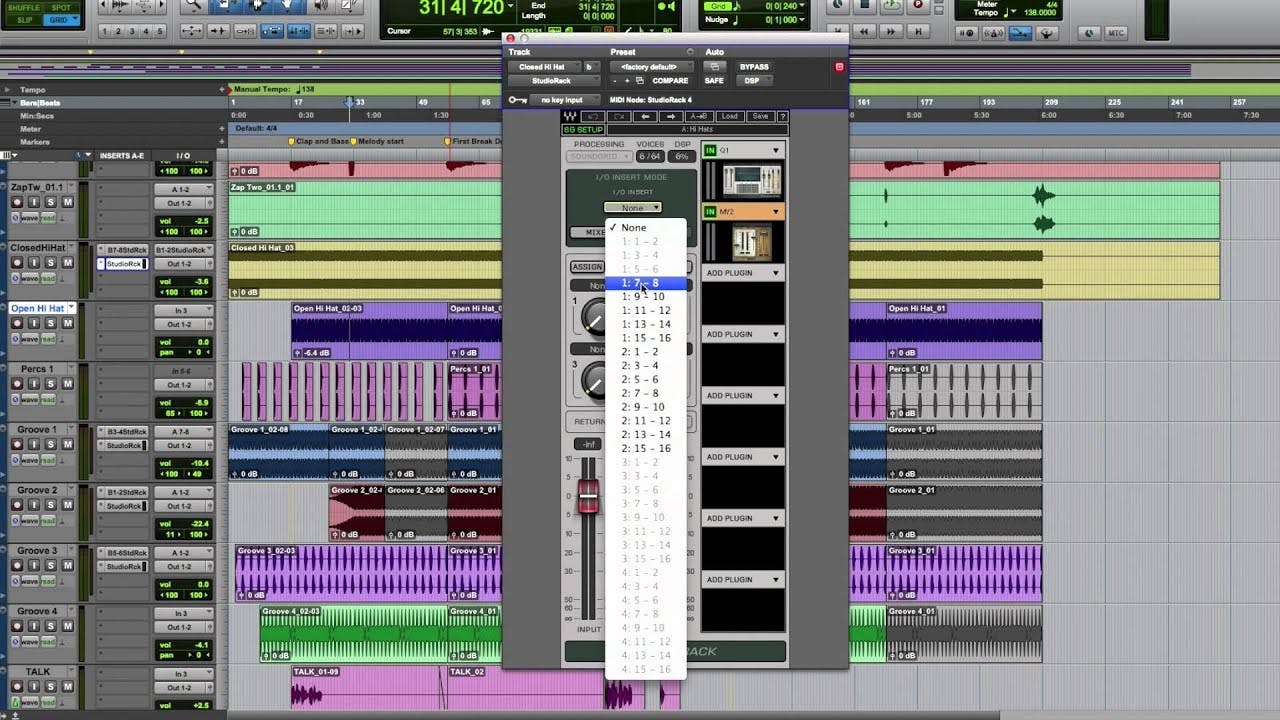Open the Open Hi Hat track name menu

click(x=72, y=308)
